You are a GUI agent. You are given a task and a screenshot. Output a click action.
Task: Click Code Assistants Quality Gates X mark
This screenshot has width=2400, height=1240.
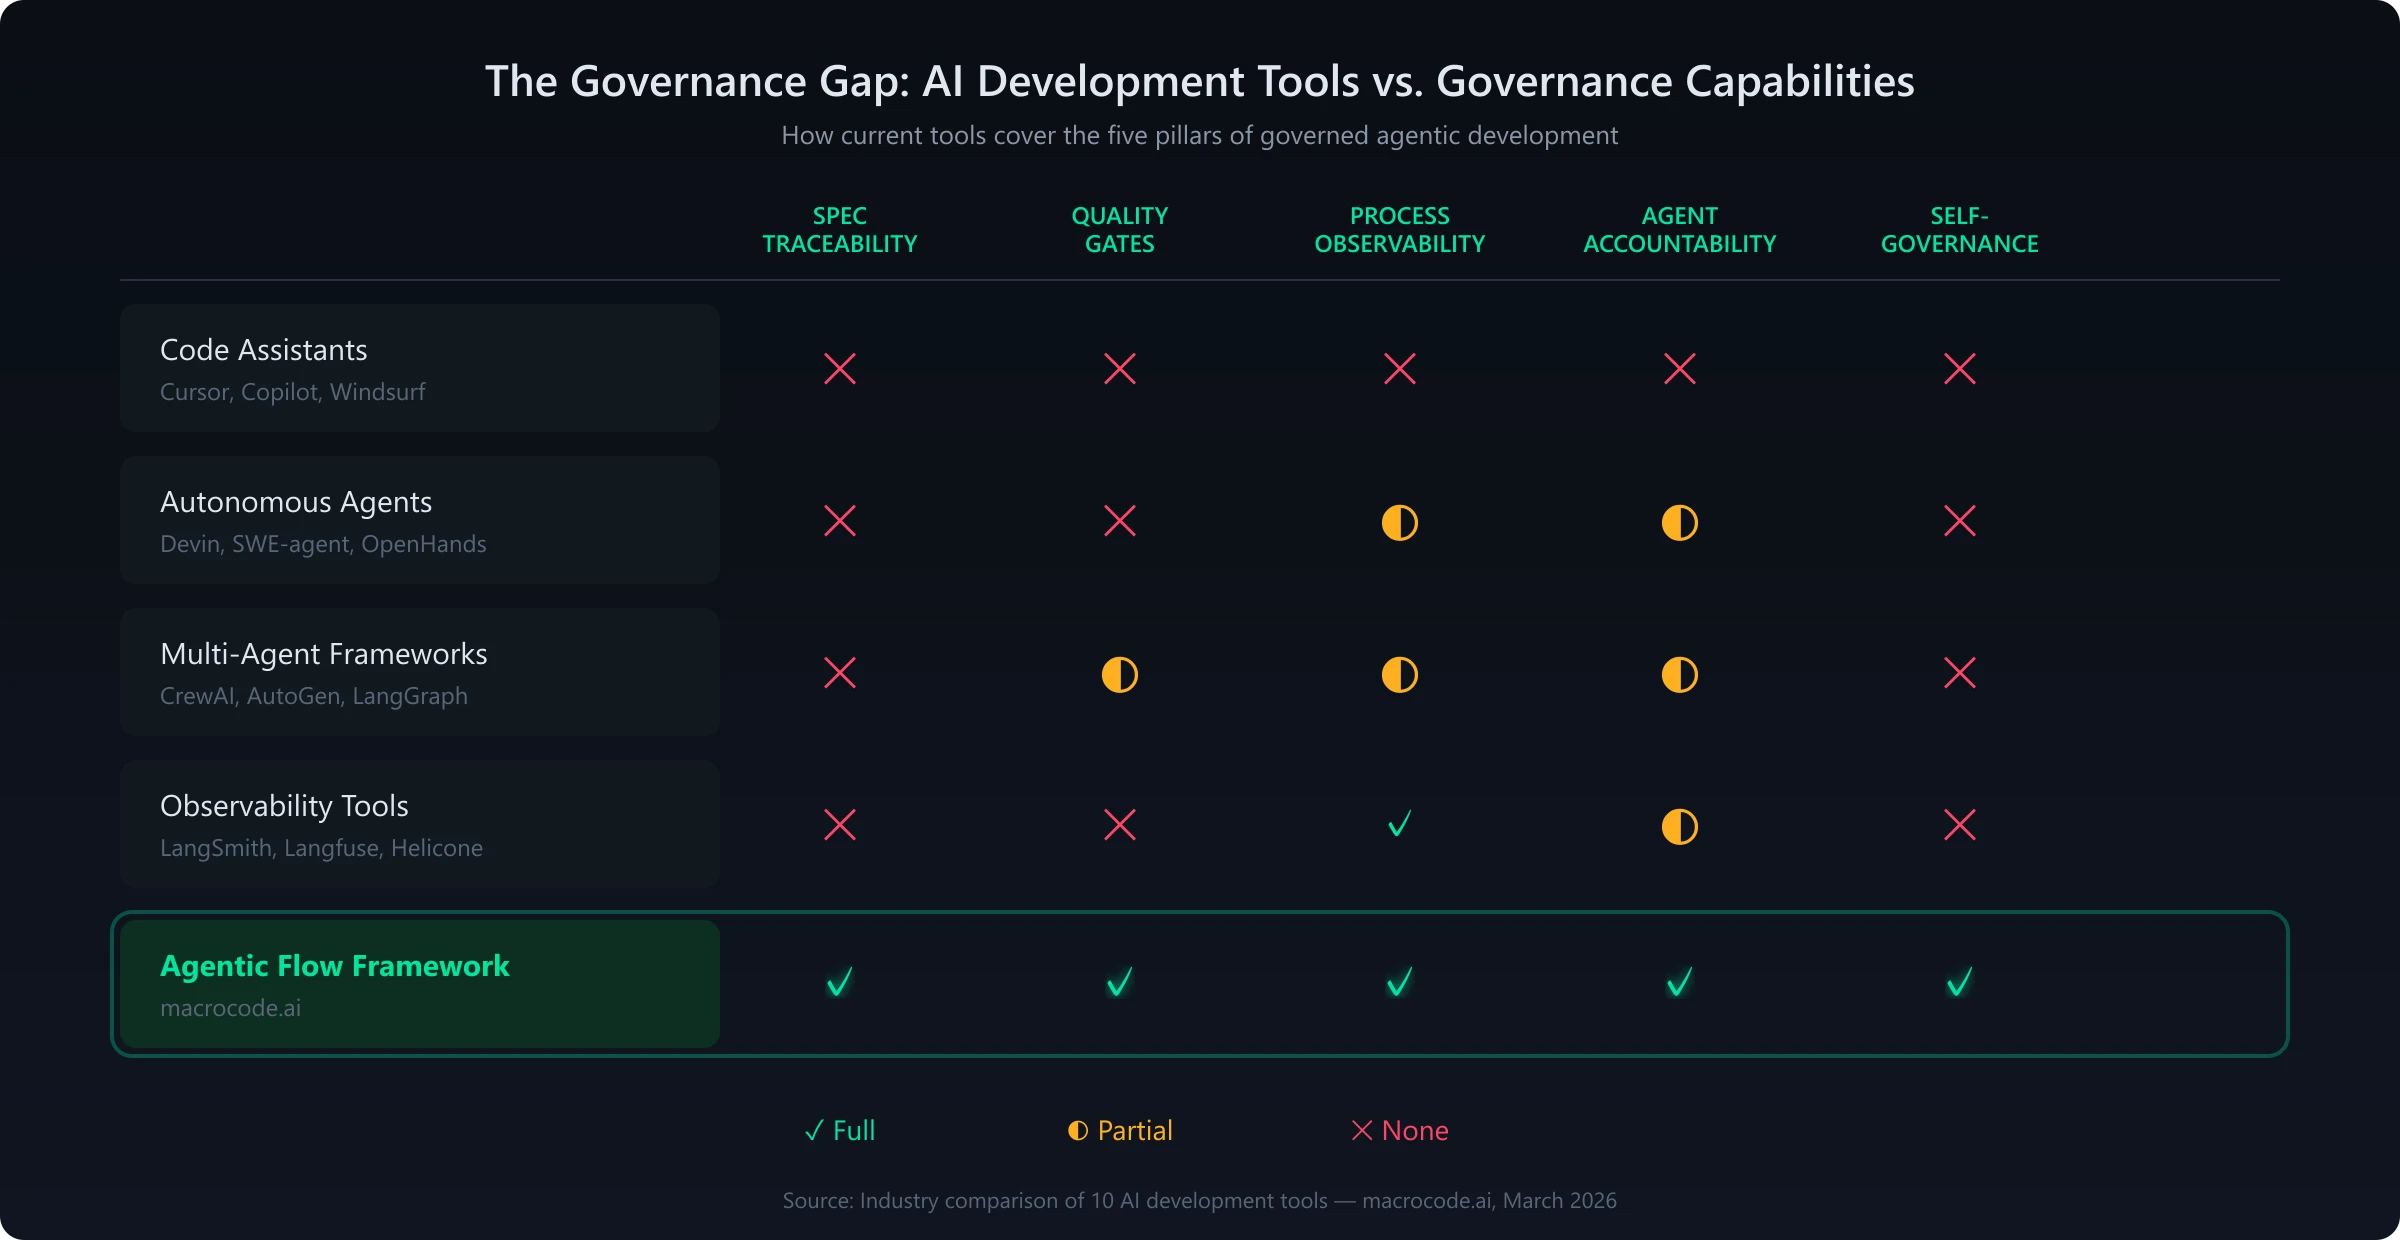tap(1120, 368)
